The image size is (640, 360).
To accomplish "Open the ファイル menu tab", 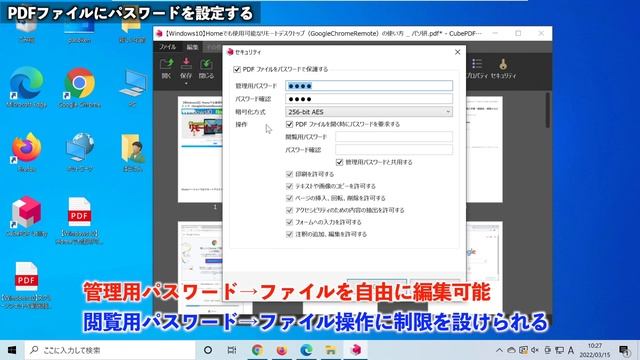I will pos(167,47).
